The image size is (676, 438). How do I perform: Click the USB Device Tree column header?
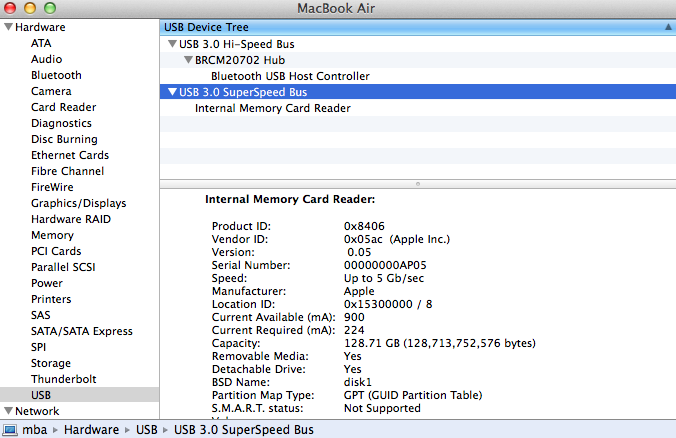pyautogui.click(x=417, y=27)
